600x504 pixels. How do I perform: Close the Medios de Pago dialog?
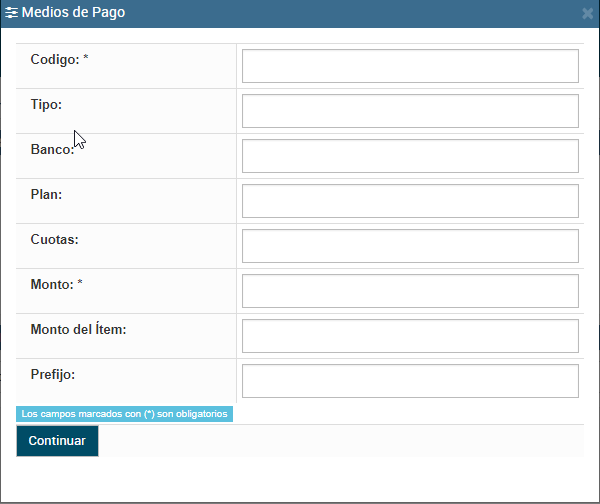click(x=587, y=14)
